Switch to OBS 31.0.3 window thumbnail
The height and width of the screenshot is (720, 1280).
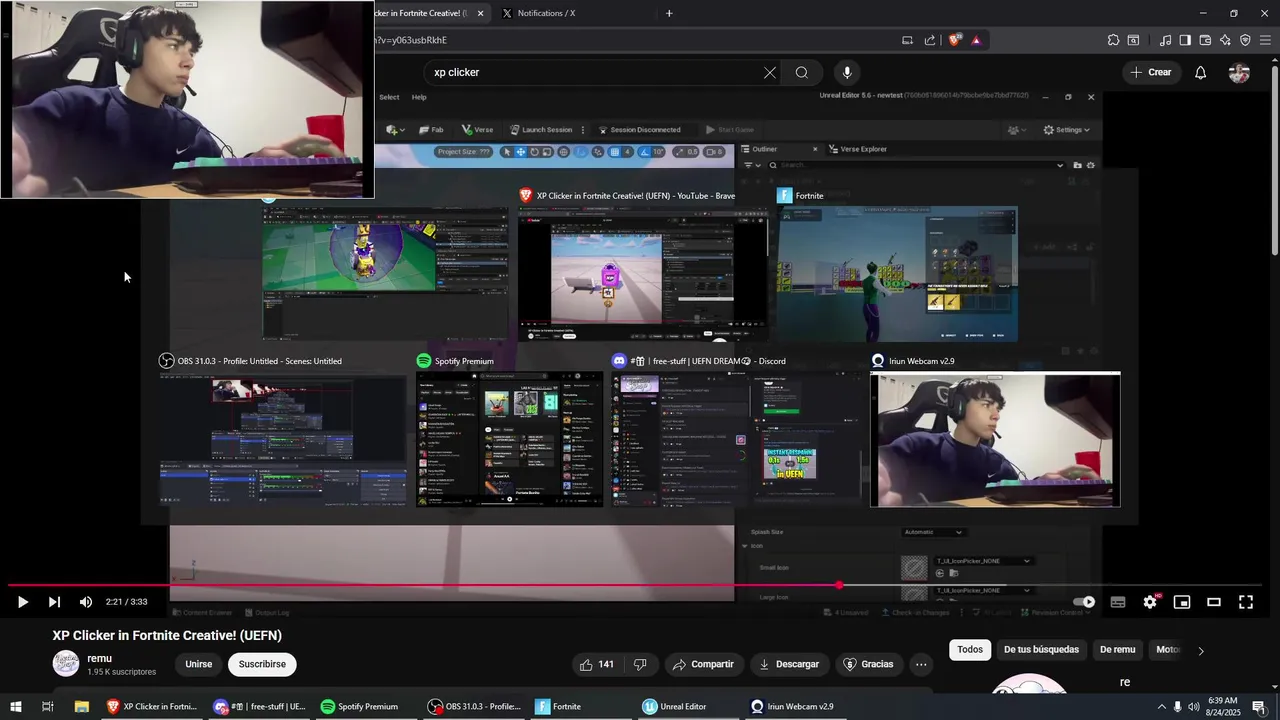pos(283,440)
